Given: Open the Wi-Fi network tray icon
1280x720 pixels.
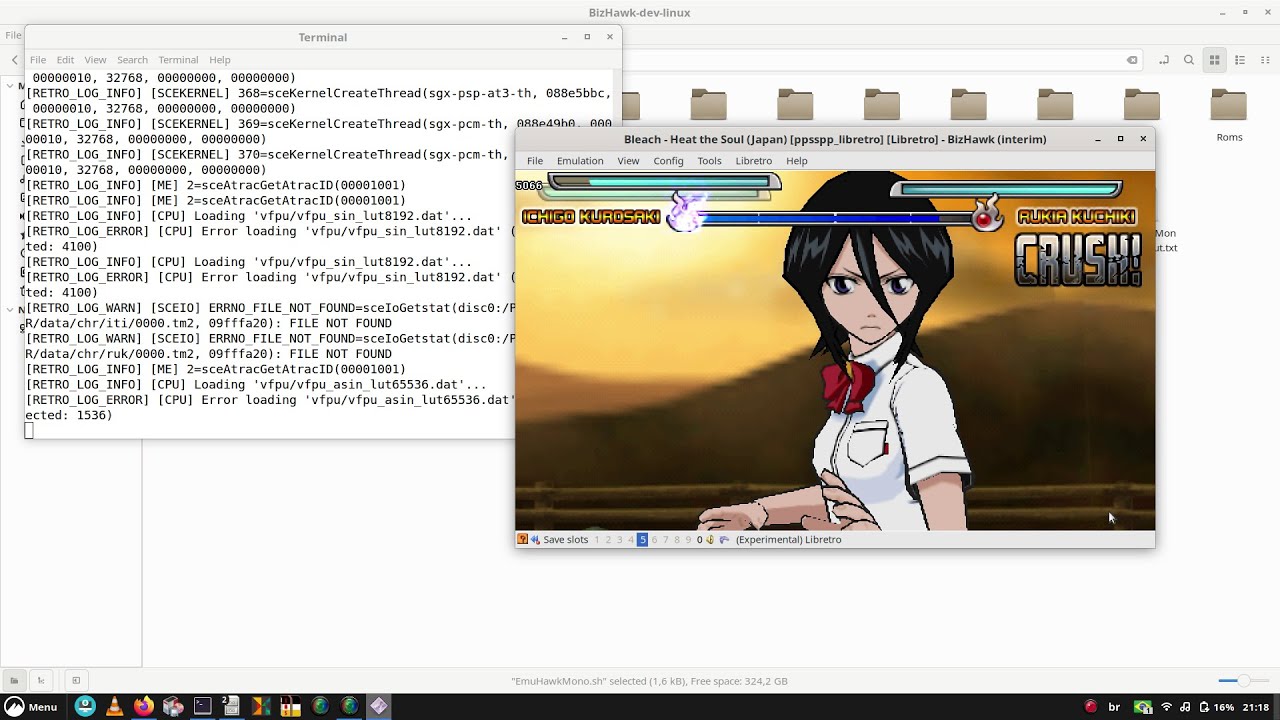Looking at the screenshot, I should tap(1166, 707).
